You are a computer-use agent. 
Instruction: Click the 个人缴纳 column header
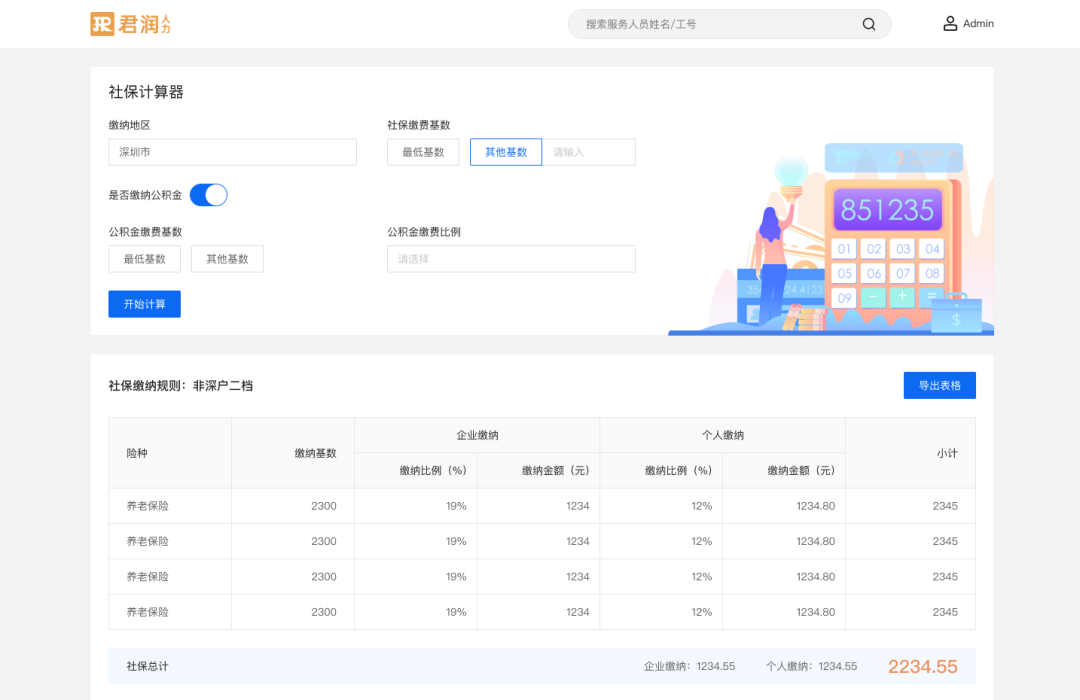coord(721,435)
